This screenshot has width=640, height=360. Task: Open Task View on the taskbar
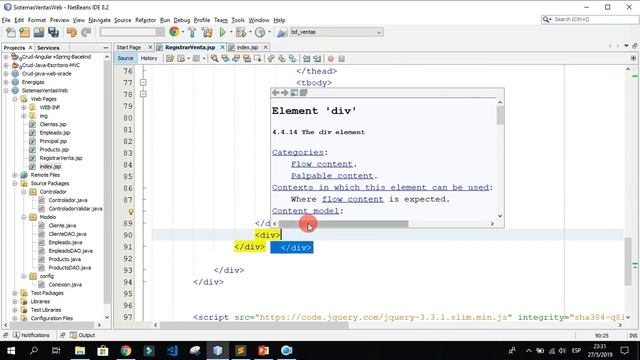pyautogui.click(x=56, y=351)
